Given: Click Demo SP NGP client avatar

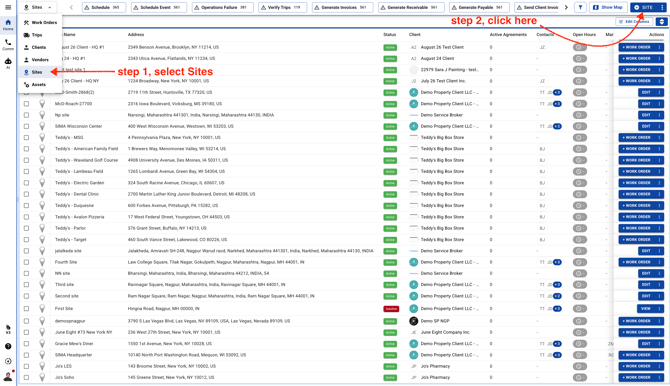Looking at the screenshot, I should coord(413,321).
